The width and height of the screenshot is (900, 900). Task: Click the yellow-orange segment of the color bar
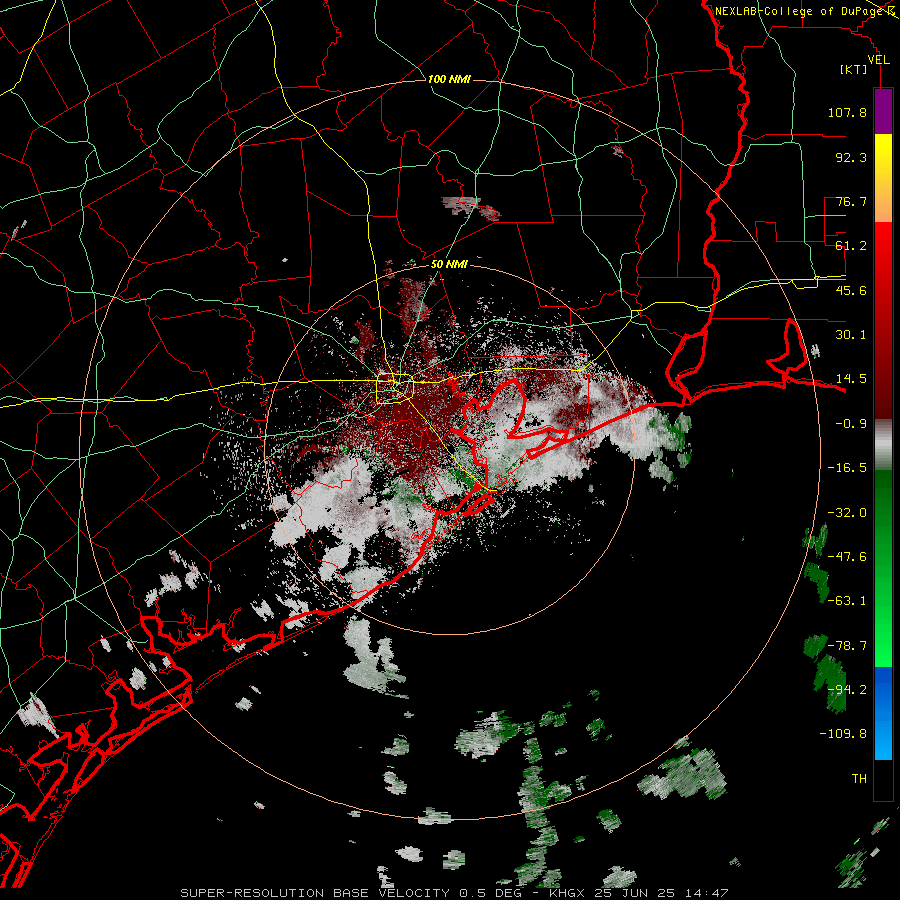pyautogui.click(x=883, y=178)
